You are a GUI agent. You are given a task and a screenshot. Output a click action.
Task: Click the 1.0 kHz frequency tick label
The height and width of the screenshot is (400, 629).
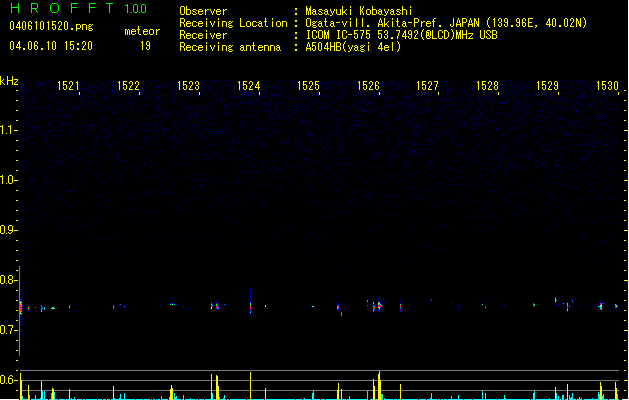pos(7,180)
